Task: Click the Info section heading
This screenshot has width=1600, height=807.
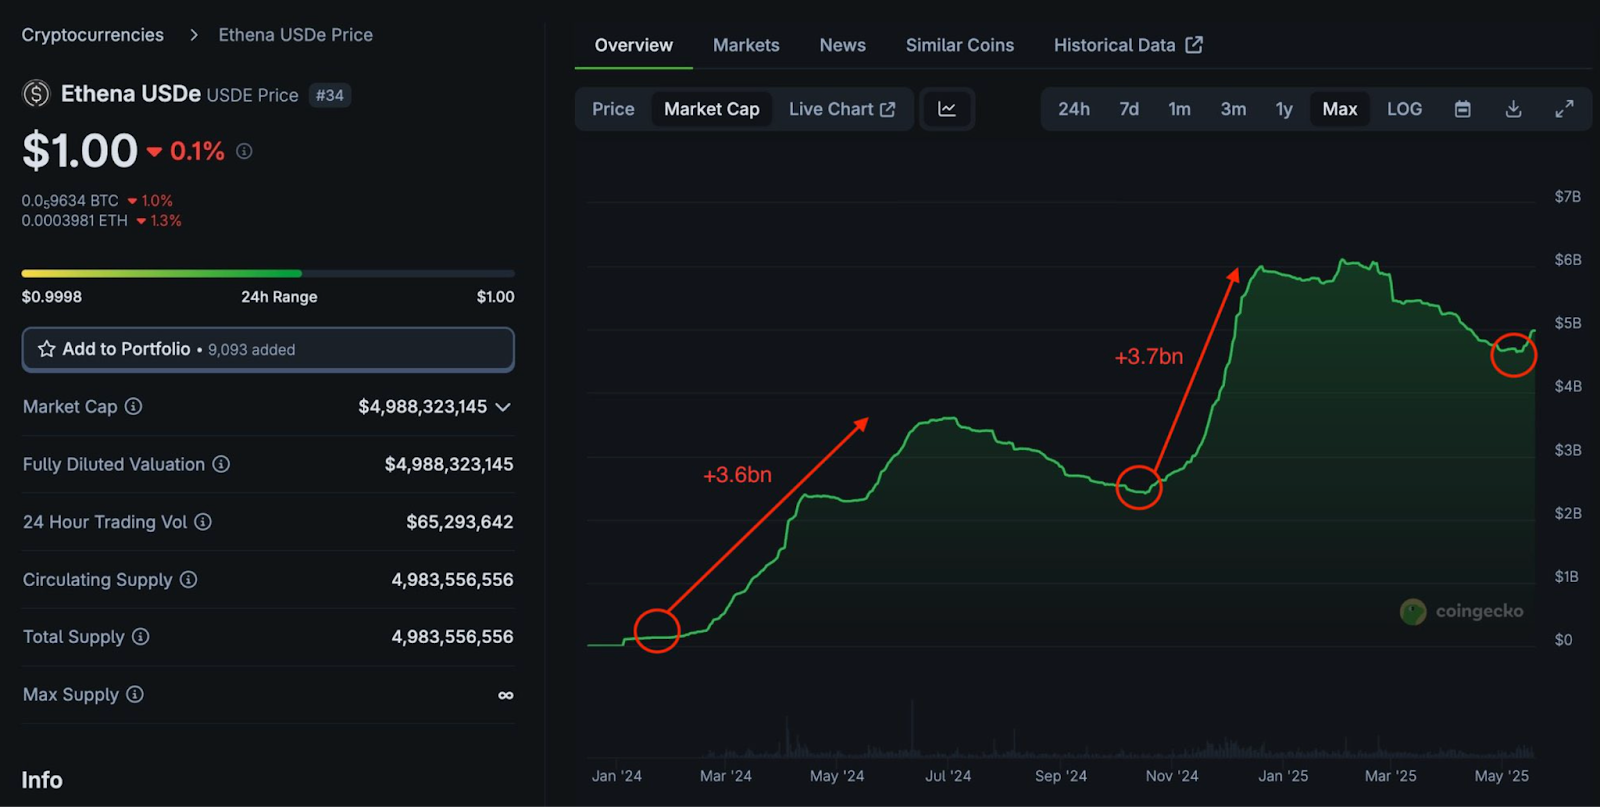Action: (42, 780)
